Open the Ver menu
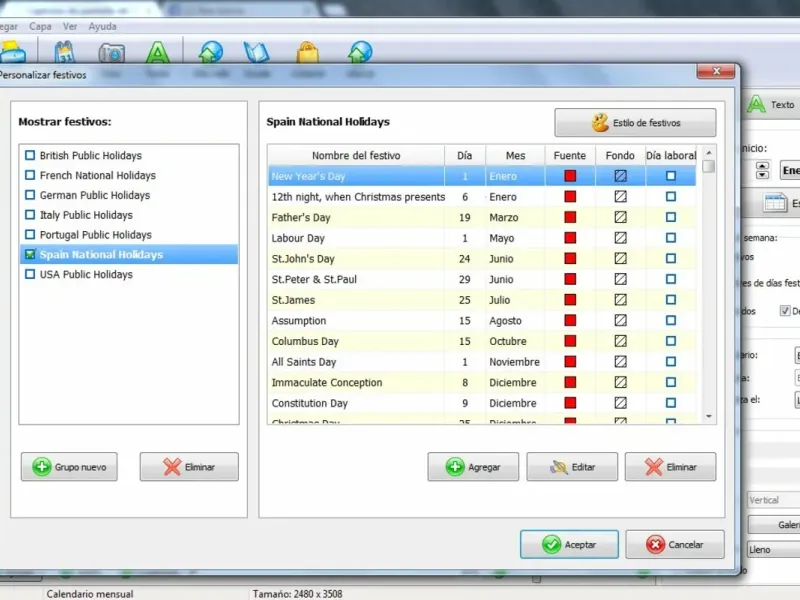Screen dimensions: 800x600 click(x=70, y=27)
